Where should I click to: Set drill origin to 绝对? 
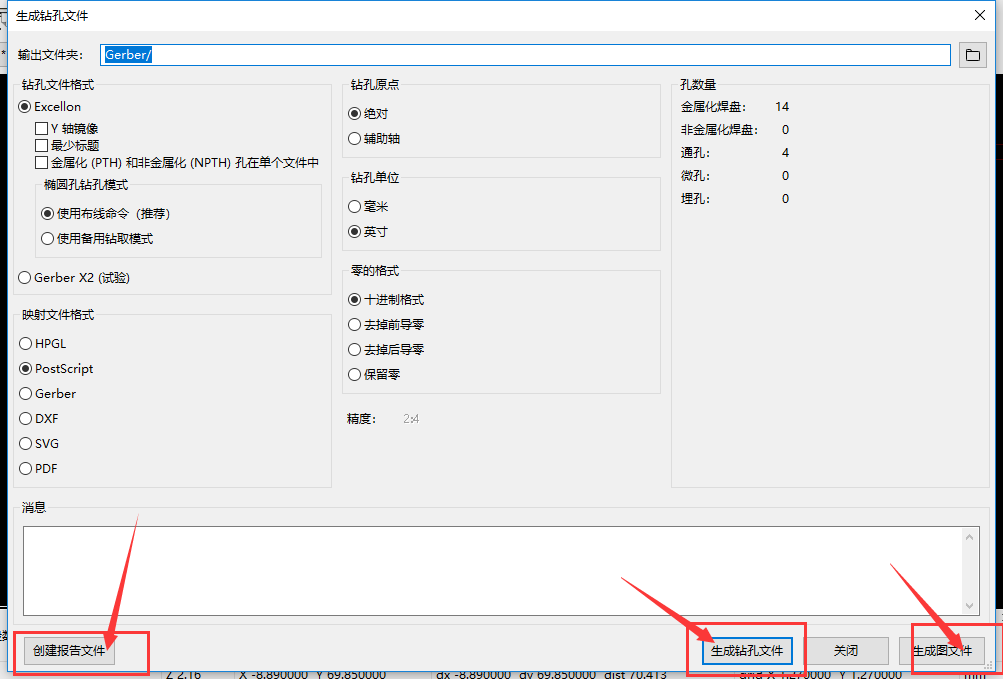[x=368, y=114]
